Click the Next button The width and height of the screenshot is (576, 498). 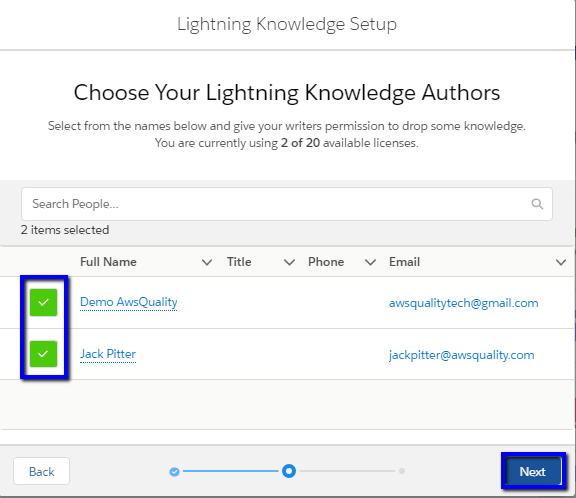[533, 472]
